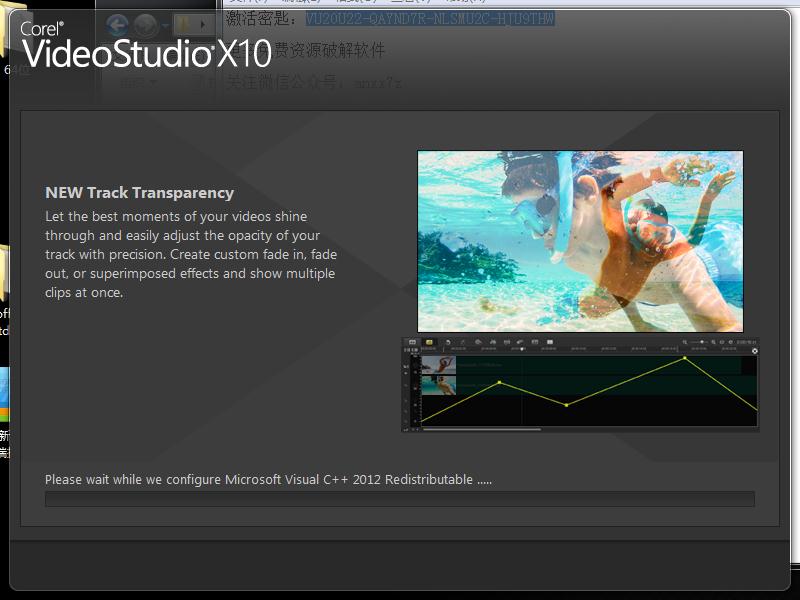800x600 pixels.
Task: Click the "NEW Track Transparency" heading
Action: click(139, 193)
